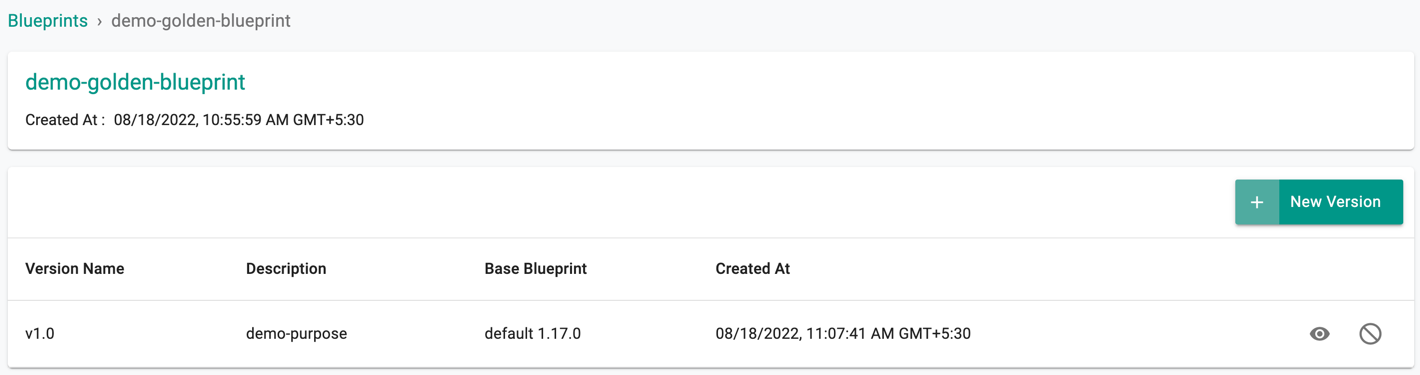Click the demo-purpose description cell
This screenshot has height=375, width=1420.
tap(297, 334)
